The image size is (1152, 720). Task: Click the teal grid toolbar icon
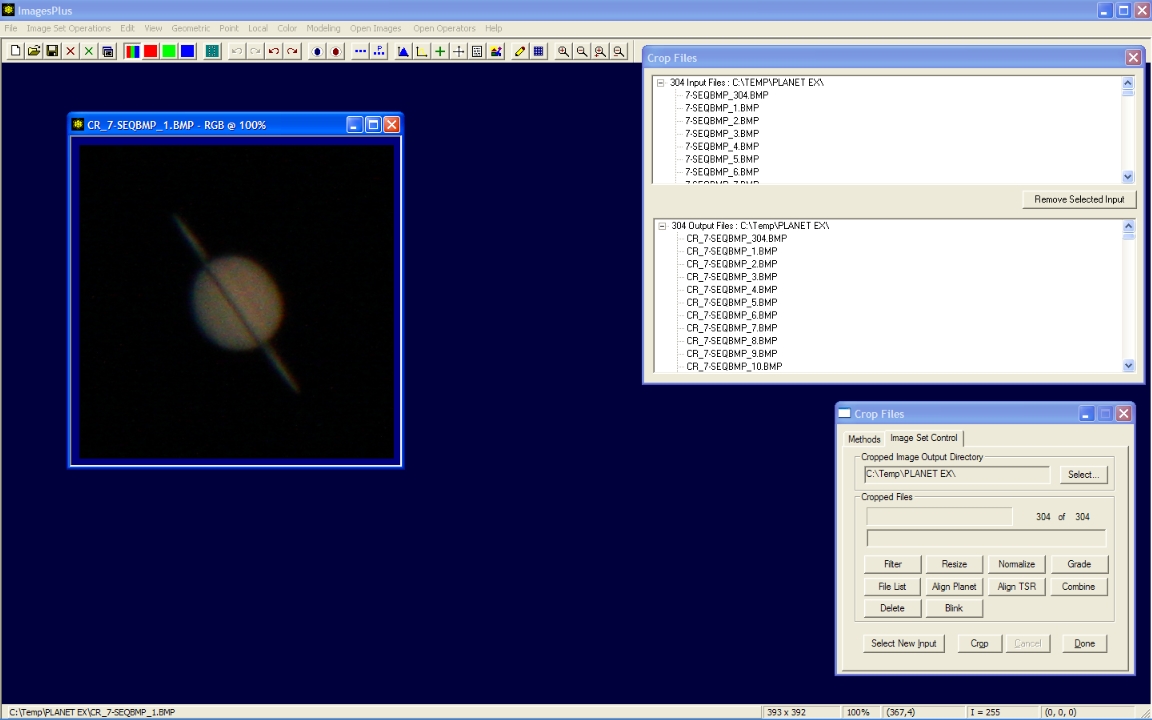coord(212,51)
